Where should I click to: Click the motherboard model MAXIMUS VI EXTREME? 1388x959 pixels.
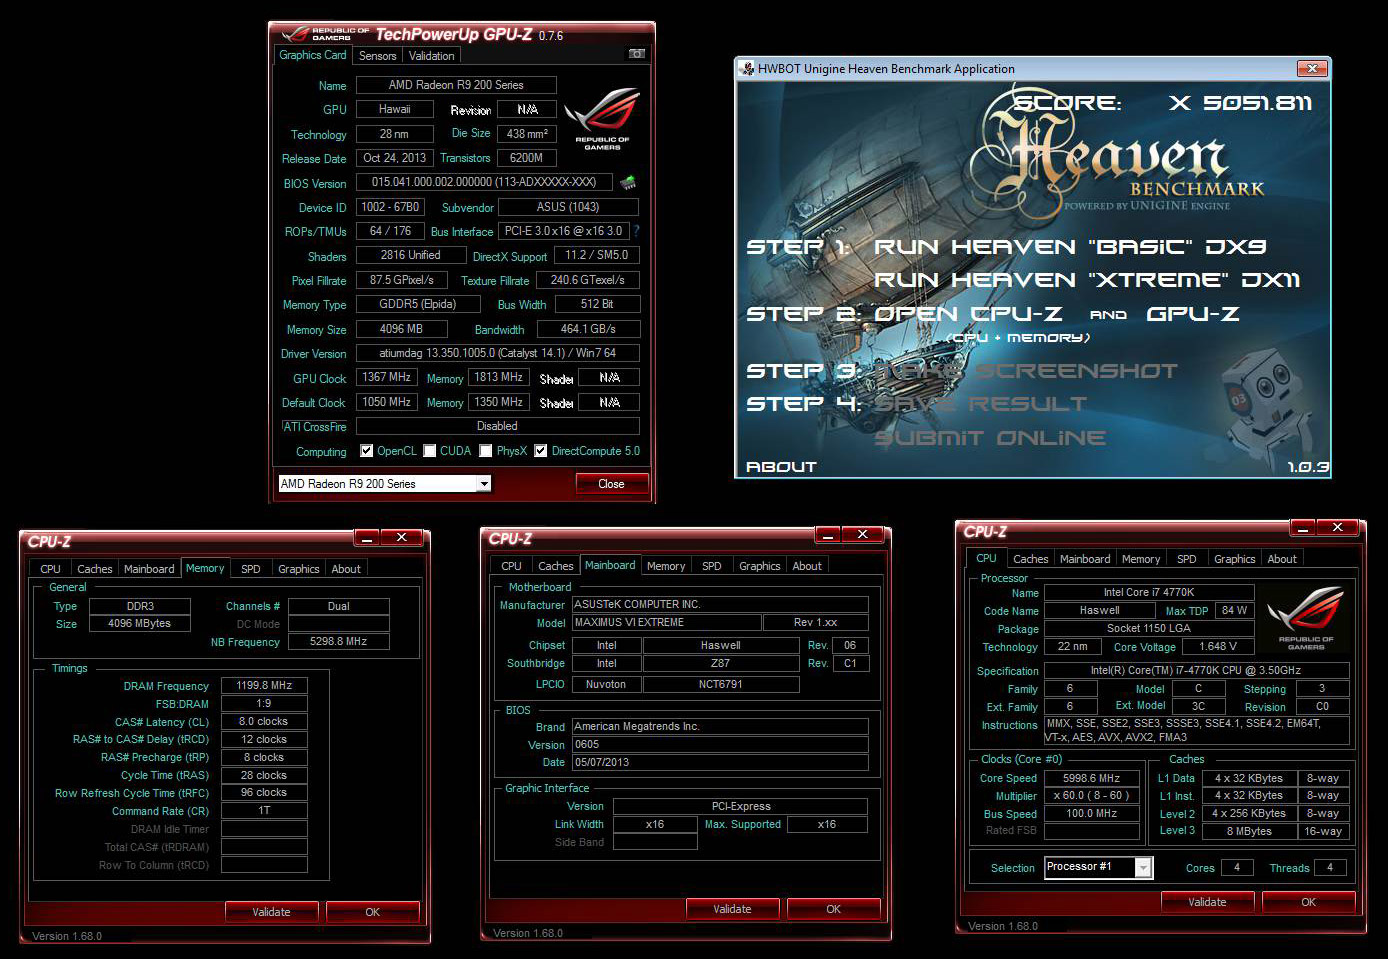coord(665,622)
